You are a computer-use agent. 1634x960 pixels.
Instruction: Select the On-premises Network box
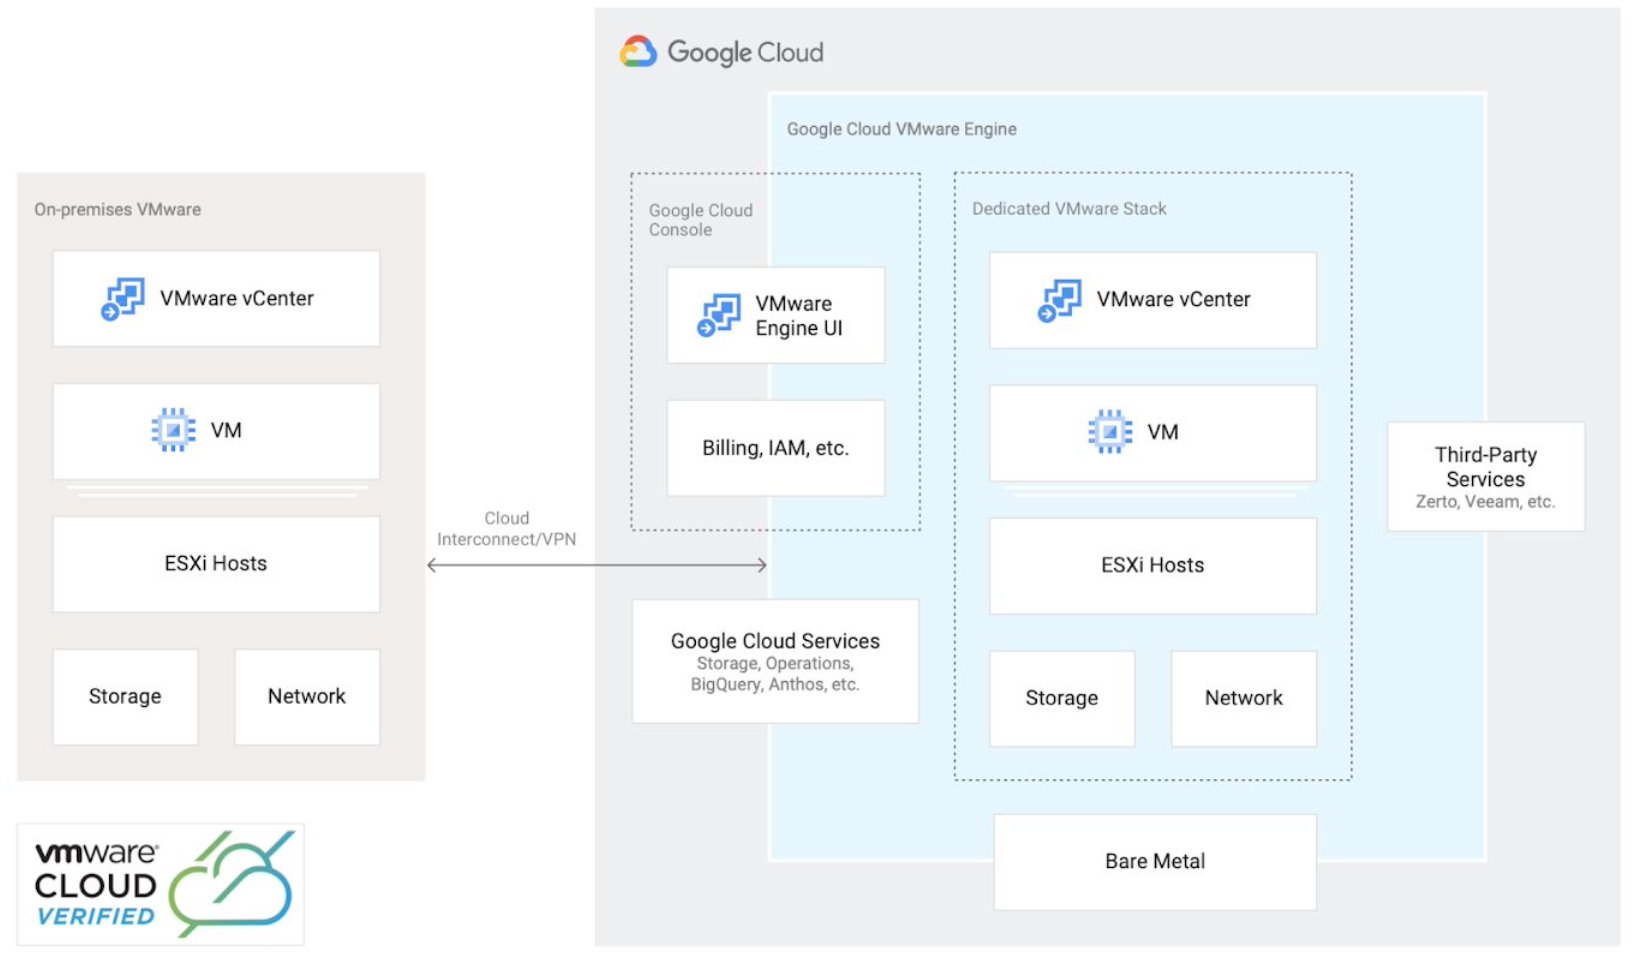(307, 697)
